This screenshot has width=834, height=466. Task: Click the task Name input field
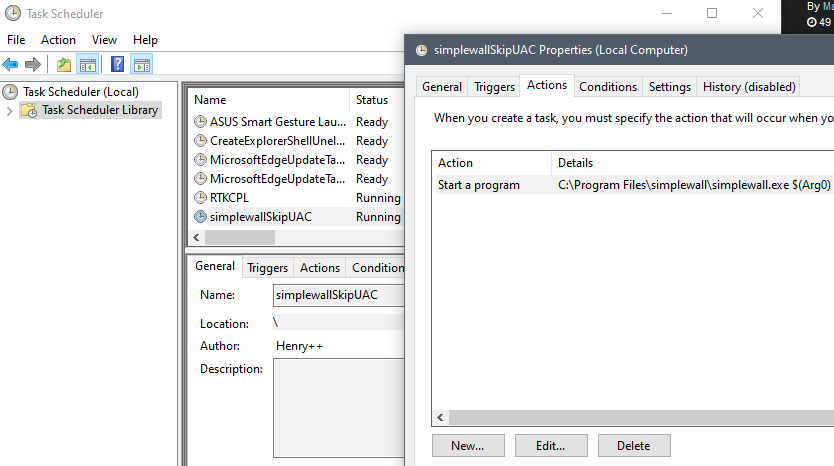point(335,296)
